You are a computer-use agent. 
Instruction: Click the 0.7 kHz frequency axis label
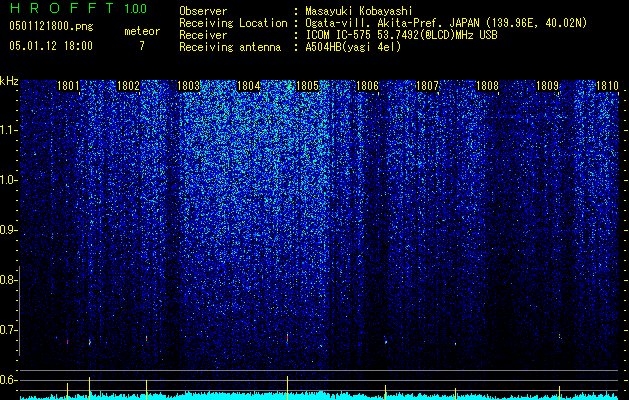pos(8,330)
